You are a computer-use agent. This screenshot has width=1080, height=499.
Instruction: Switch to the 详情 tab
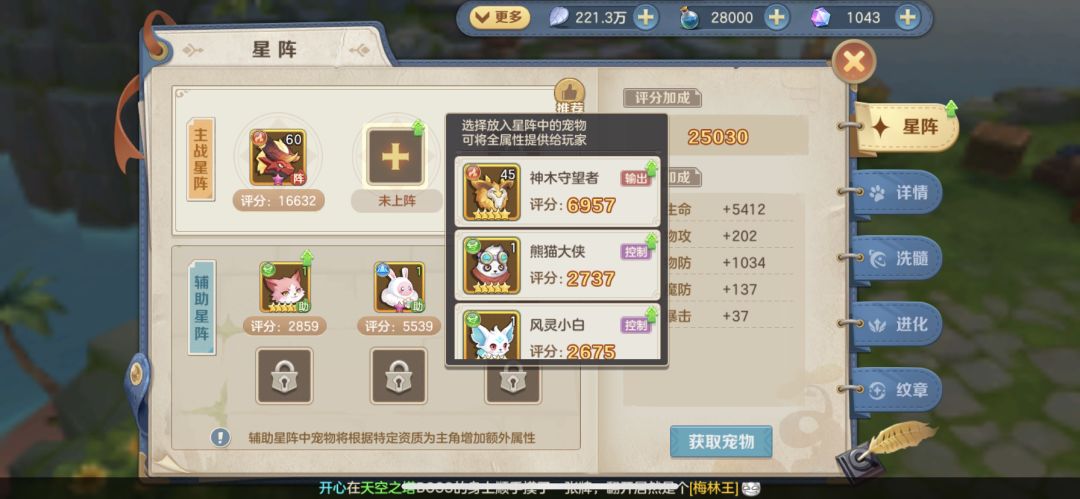[898, 192]
